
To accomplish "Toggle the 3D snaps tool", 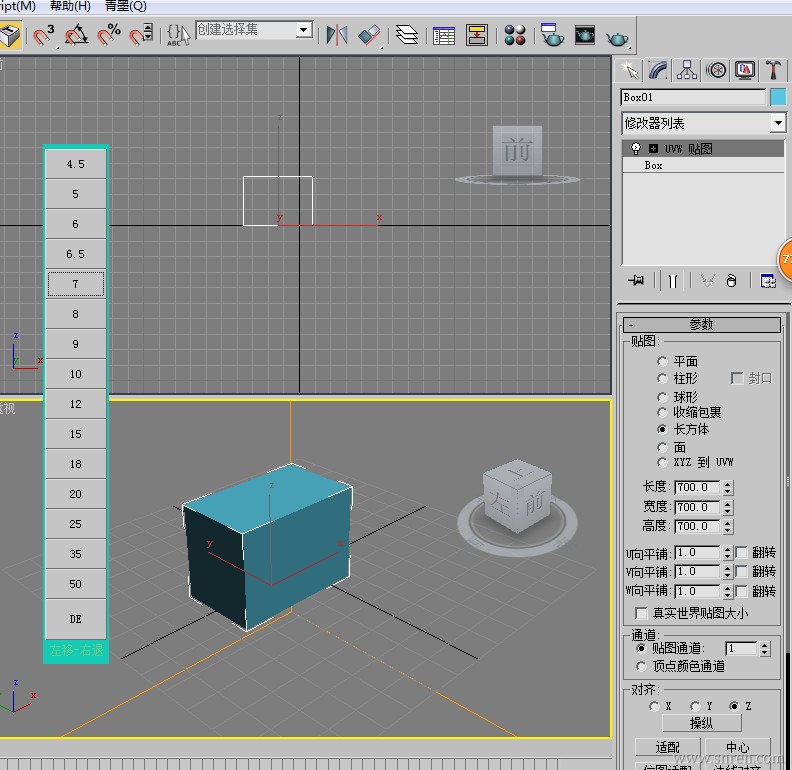I will click(x=43, y=35).
